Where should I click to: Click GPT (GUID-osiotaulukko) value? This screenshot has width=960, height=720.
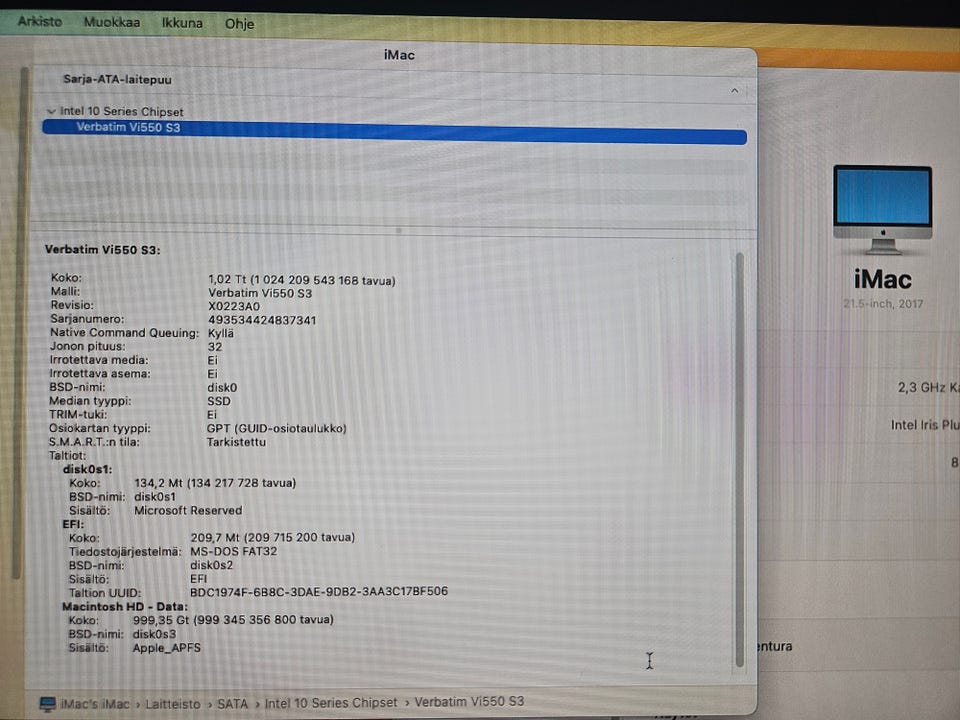coord(277,429)
